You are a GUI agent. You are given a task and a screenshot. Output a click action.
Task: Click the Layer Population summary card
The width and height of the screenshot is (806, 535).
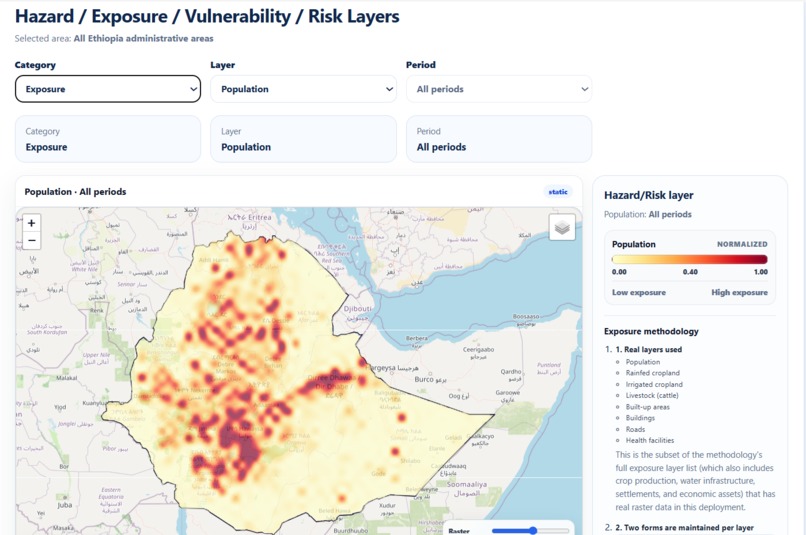303,139
